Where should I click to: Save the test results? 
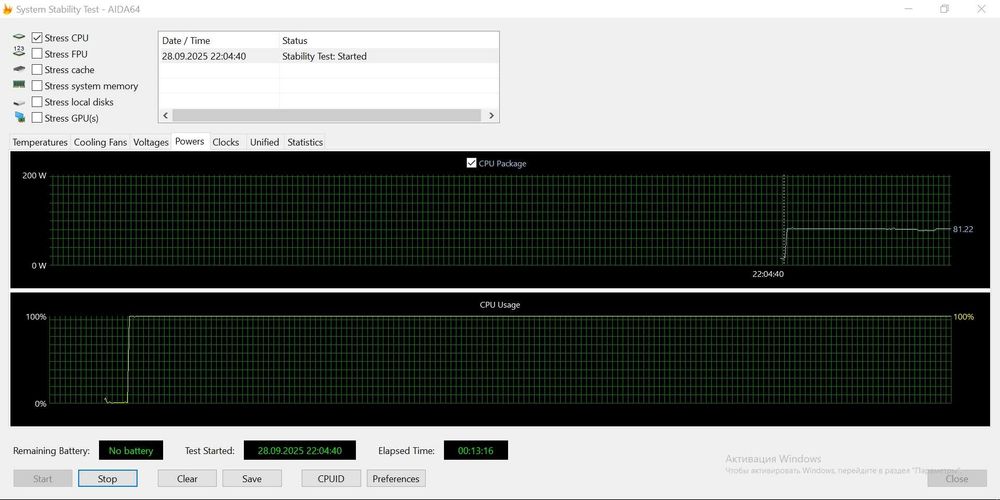point(252,479)
